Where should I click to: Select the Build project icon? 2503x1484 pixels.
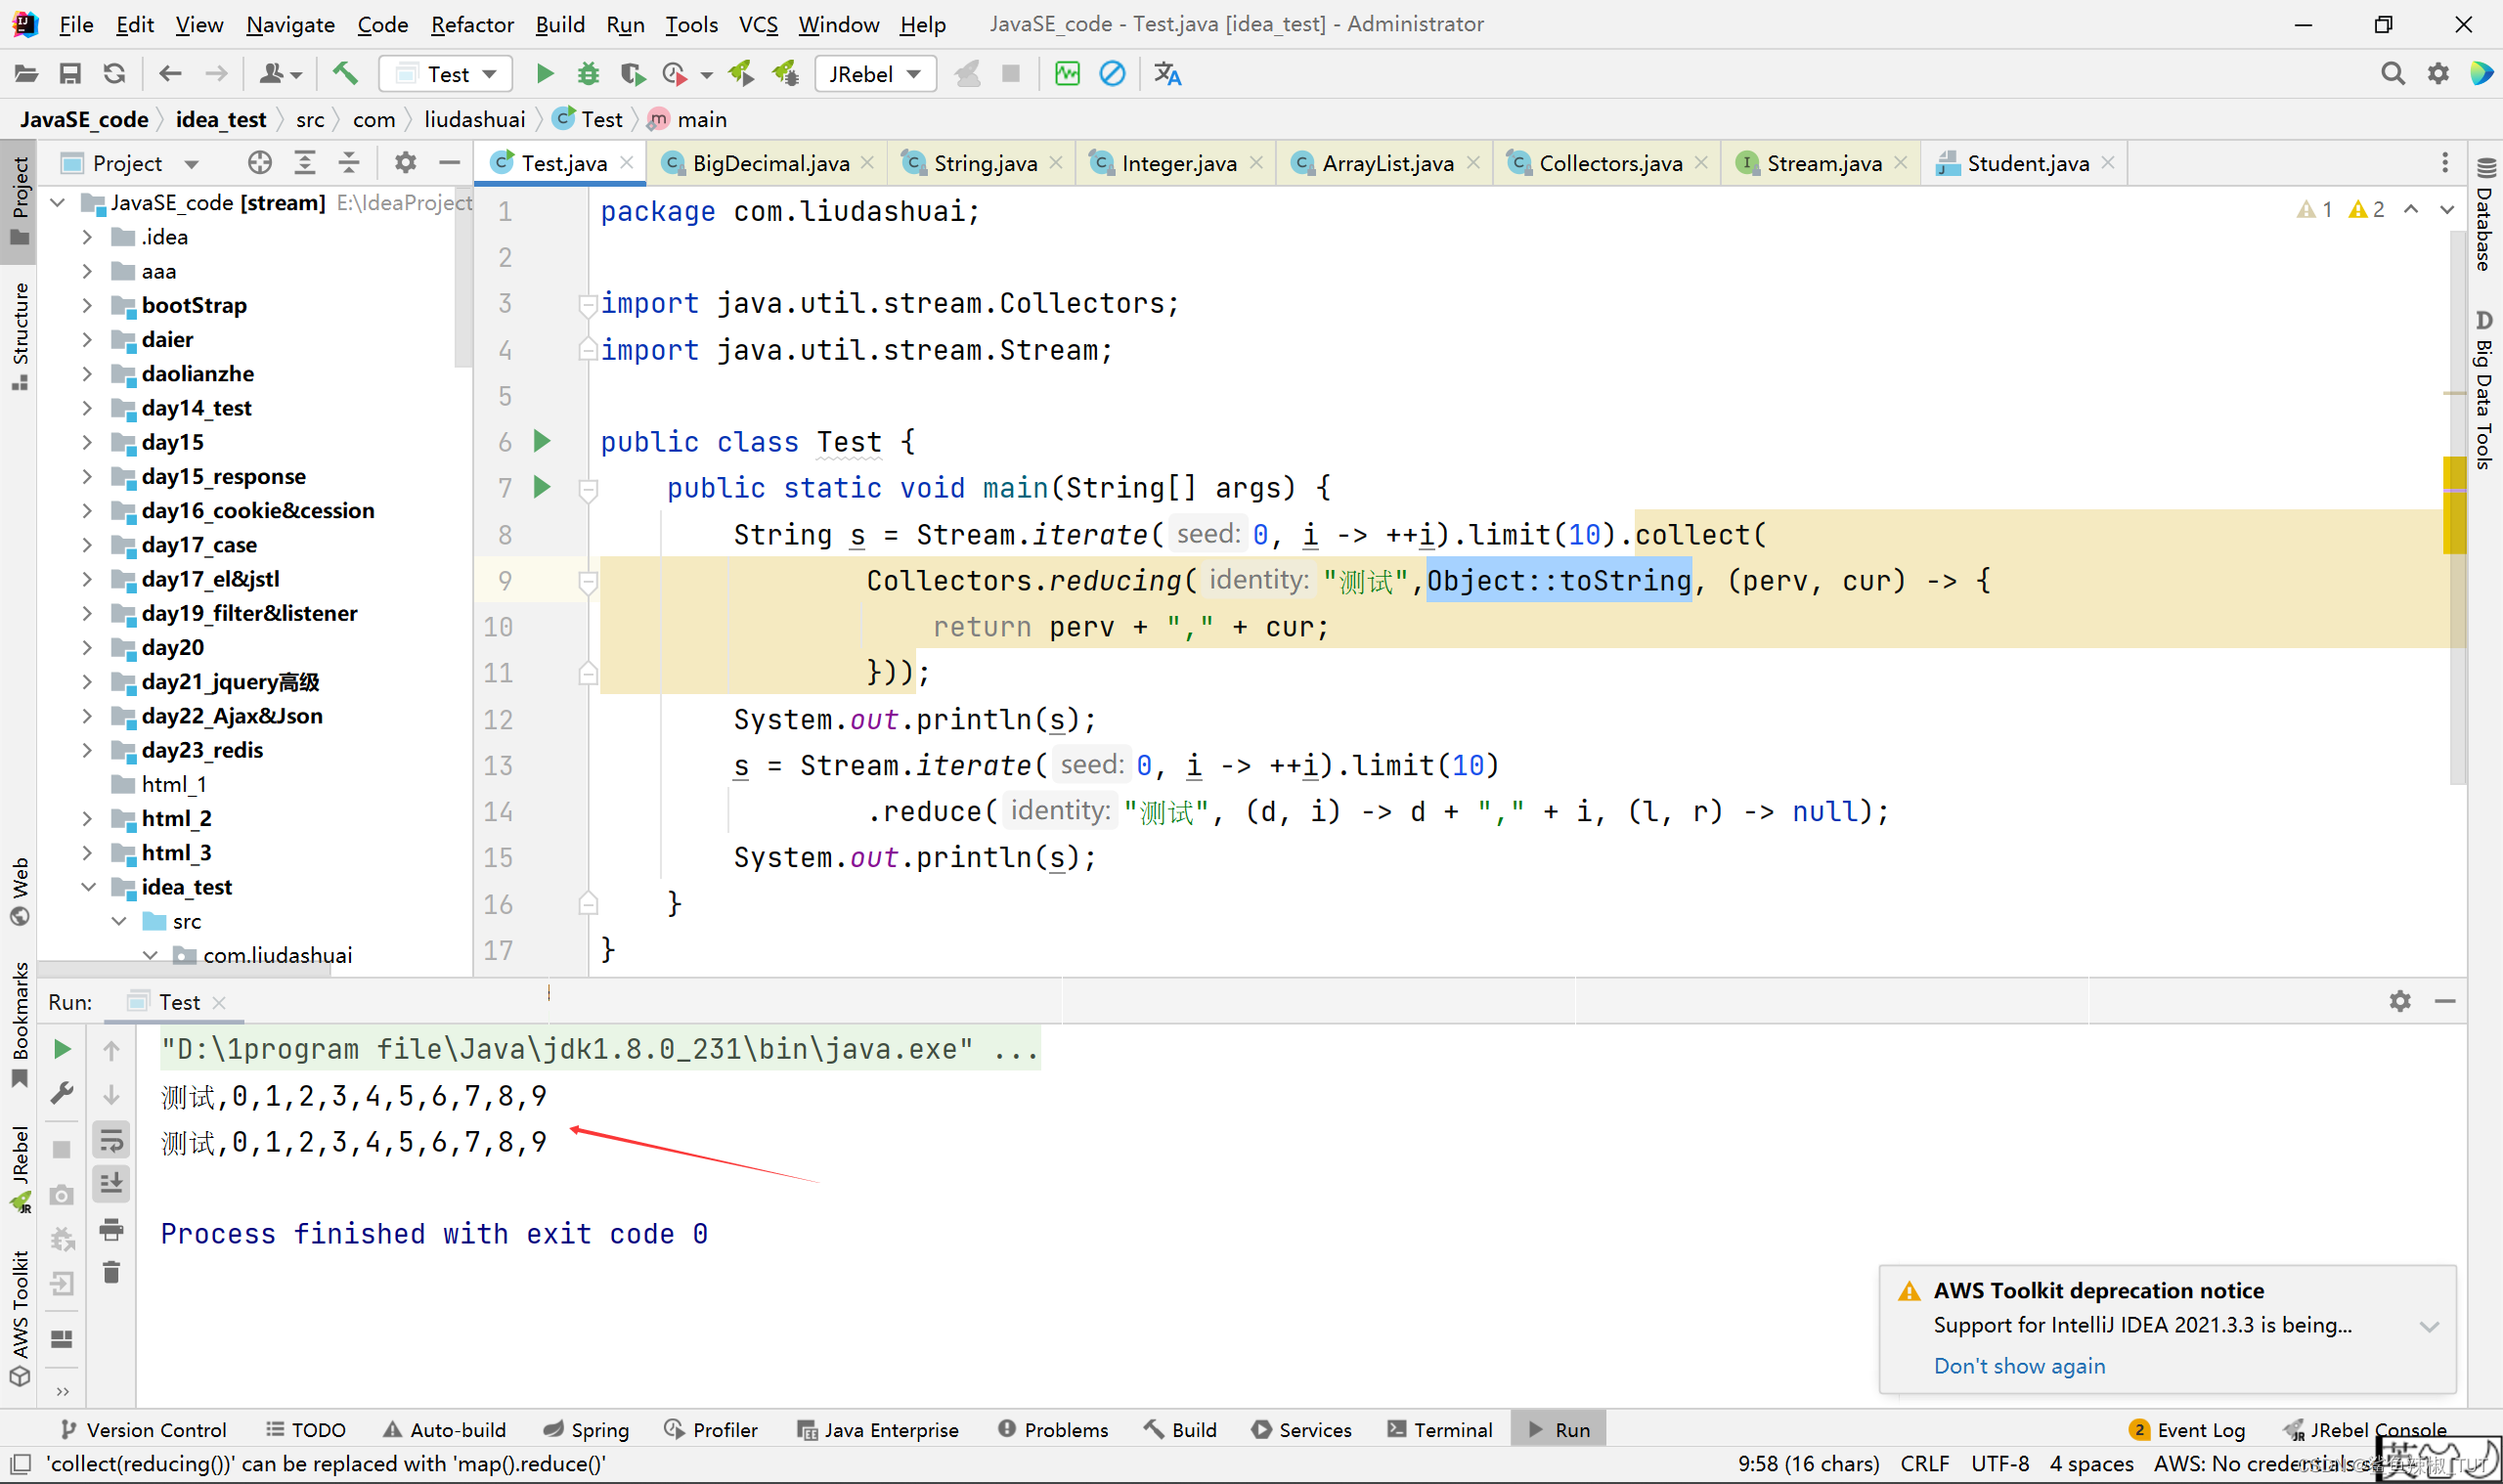348,72
